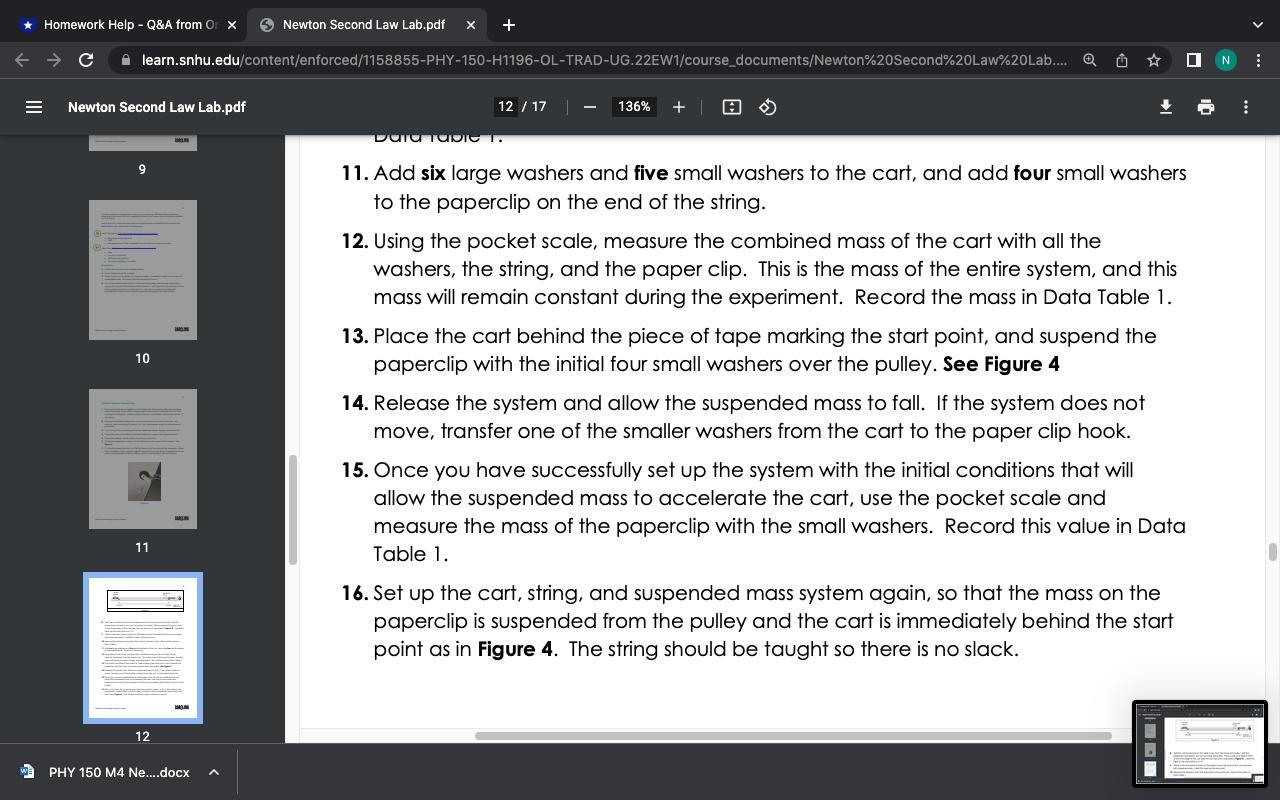Activate the fit-to-page view icon
The height and width of the screenshot is (800, 1280).
(x=731, y=107)
